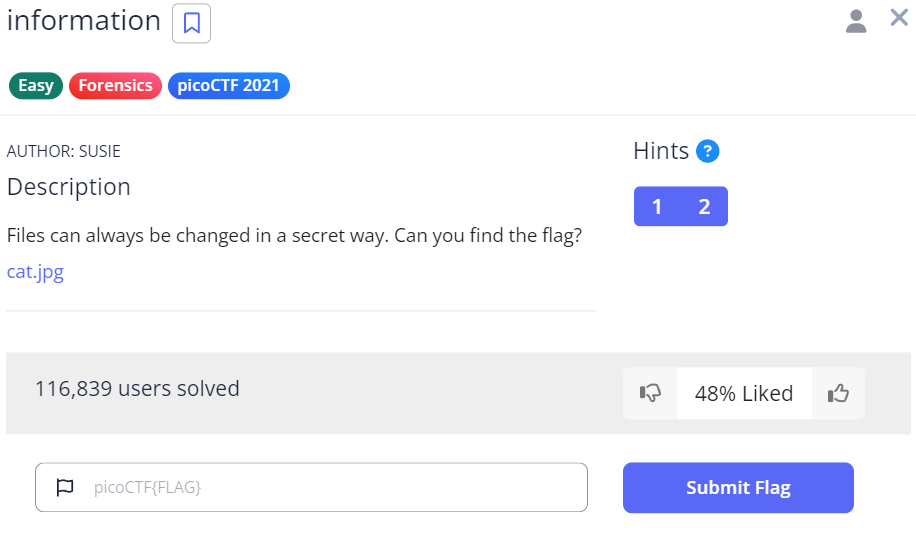Download the cat.jpg file
Screen dimensions: 916x533
(x=35, y=272)
